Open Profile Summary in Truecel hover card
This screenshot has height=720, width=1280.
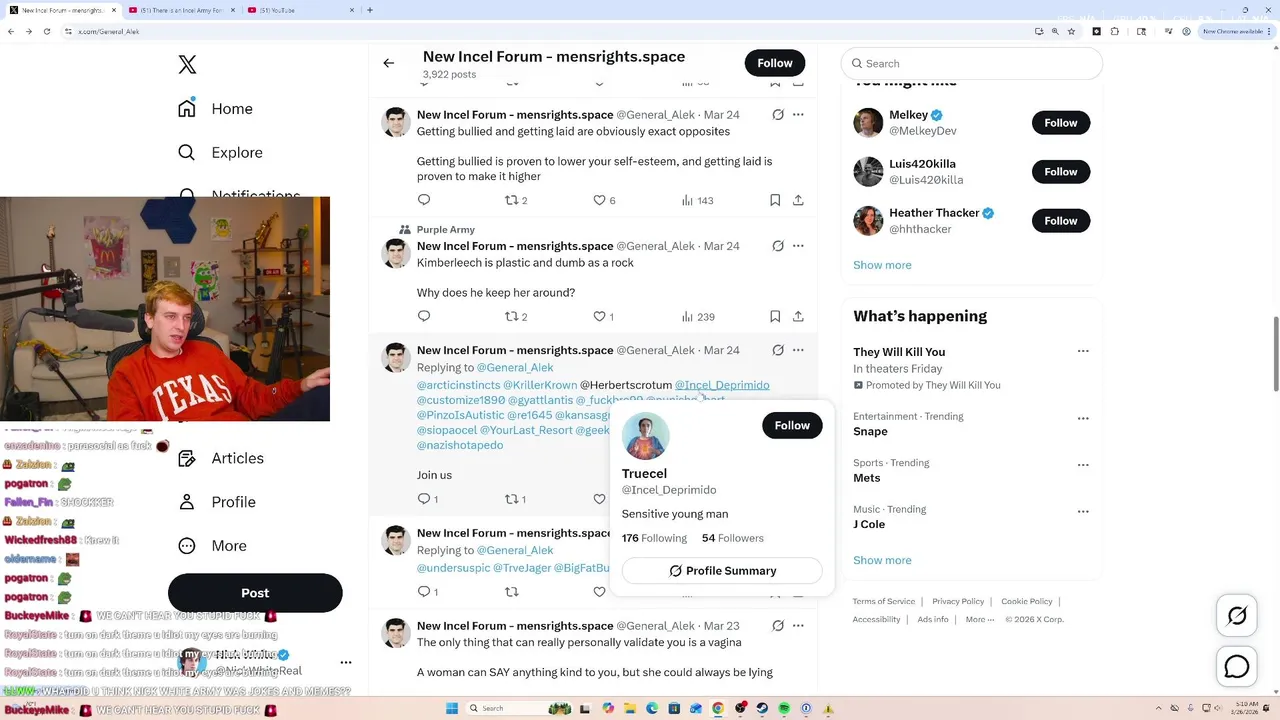pos(722,571)
